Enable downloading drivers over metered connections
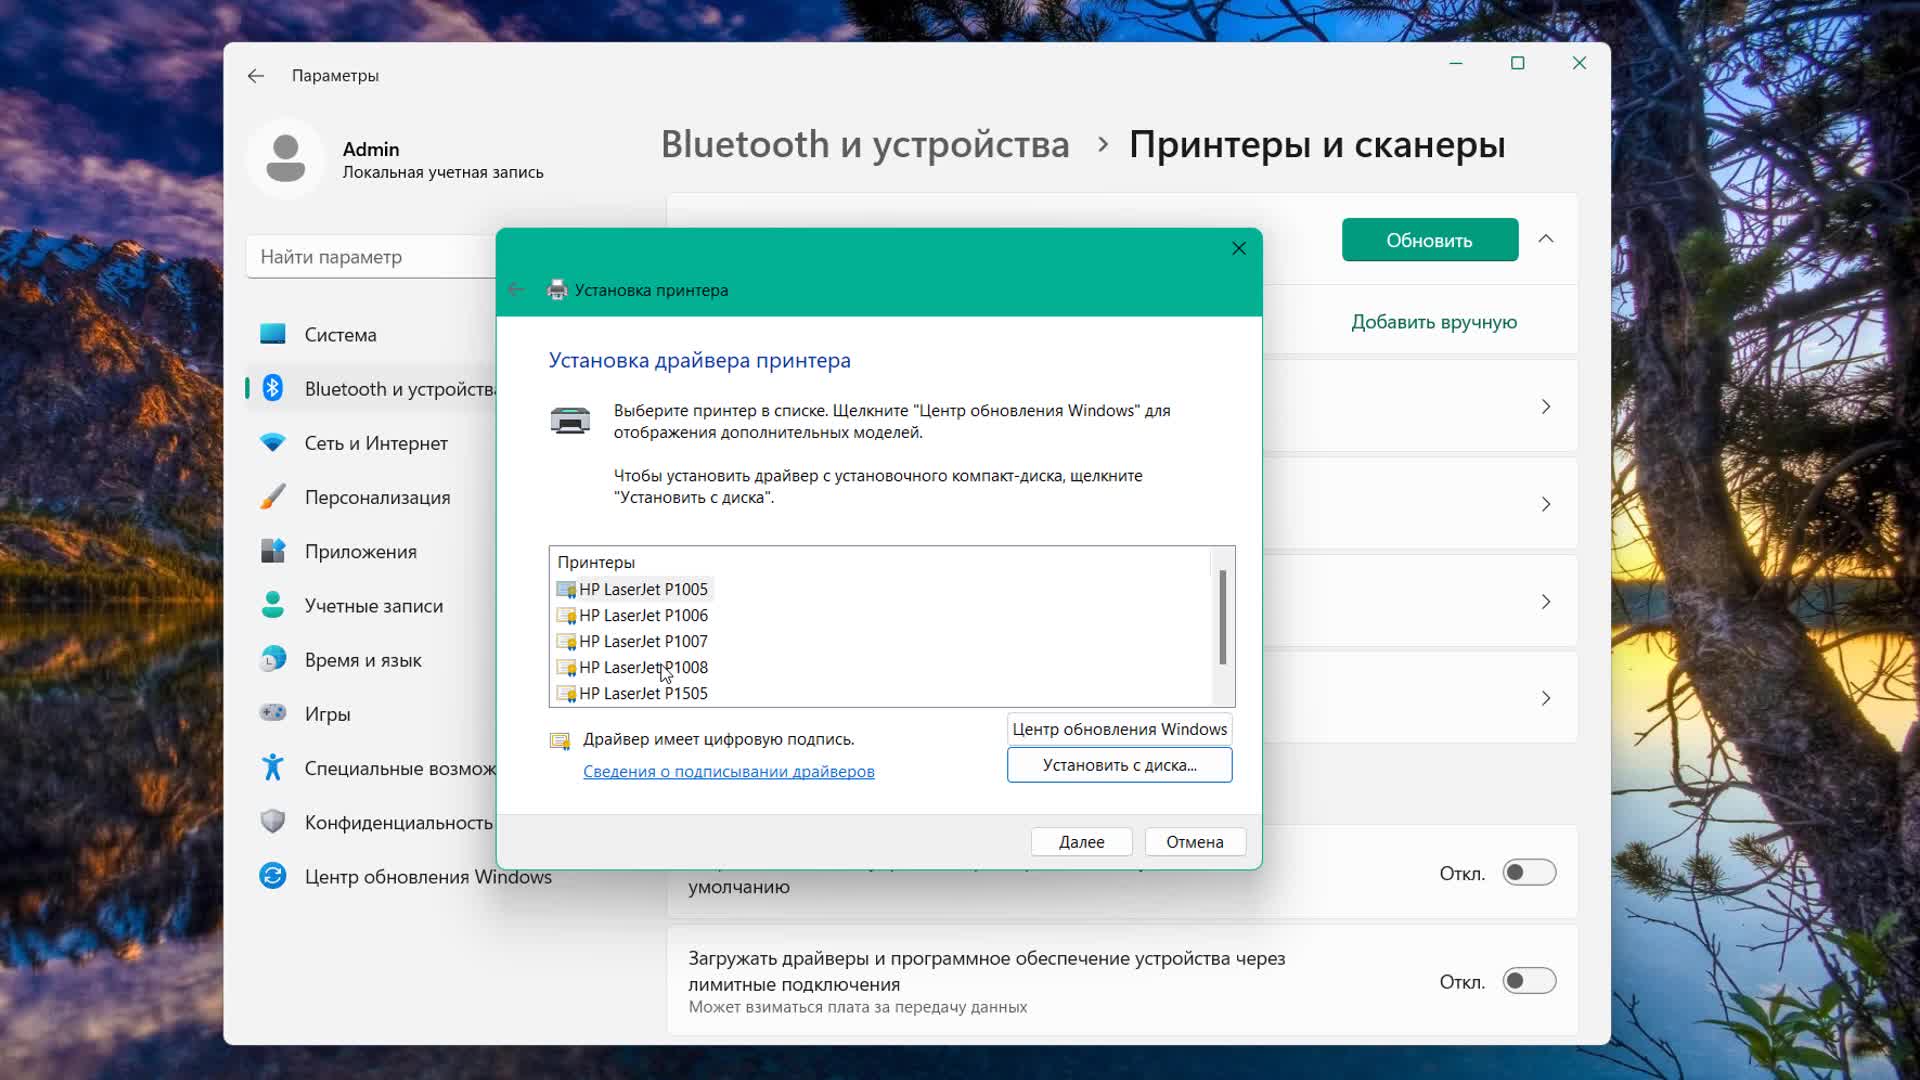The image size is (1920, 1080). pos(1529,981)
